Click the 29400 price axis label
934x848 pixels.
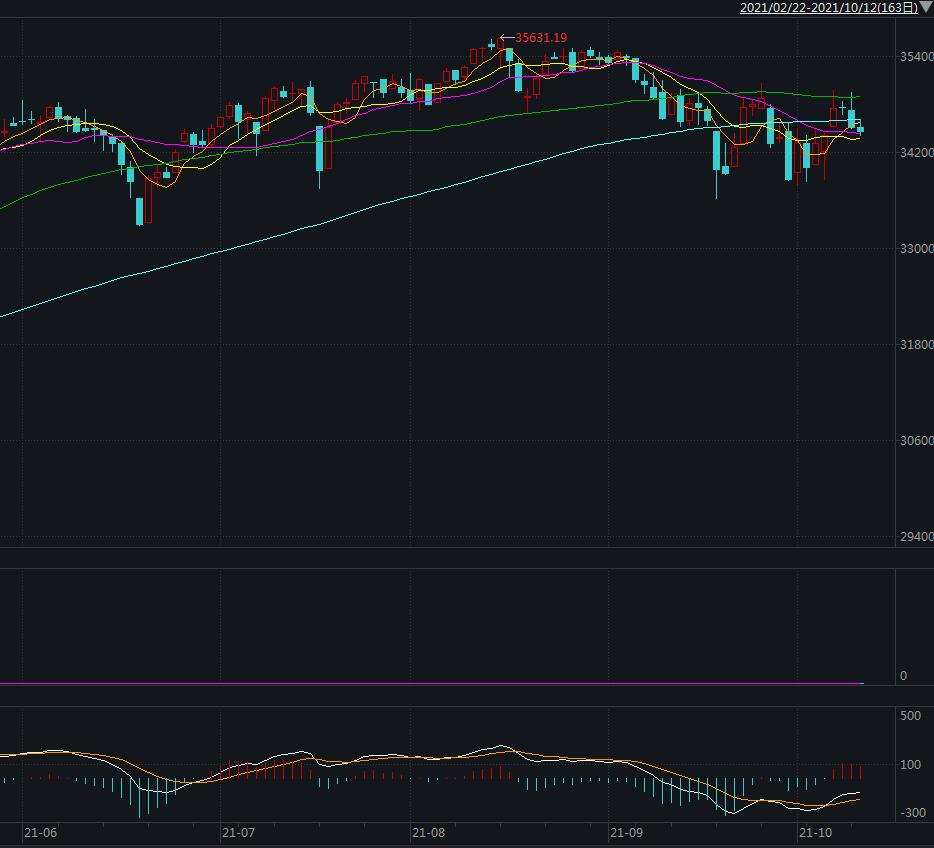[916, 537]
